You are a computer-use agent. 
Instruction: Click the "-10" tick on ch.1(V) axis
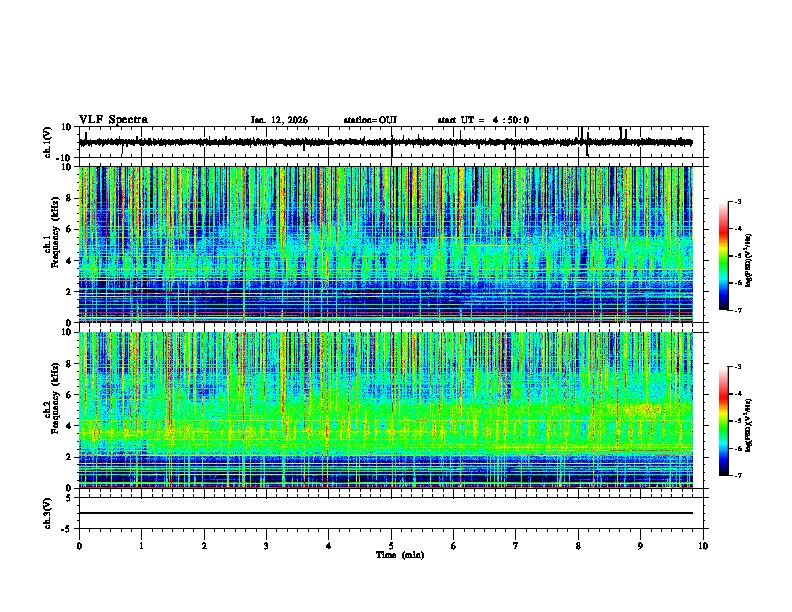[x=65, y=158]
